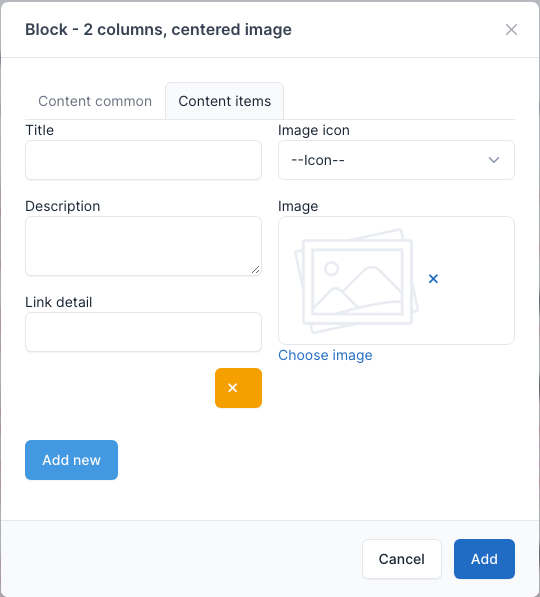
Task: Confirm with the Add button
Action: (x=484, y=559)
